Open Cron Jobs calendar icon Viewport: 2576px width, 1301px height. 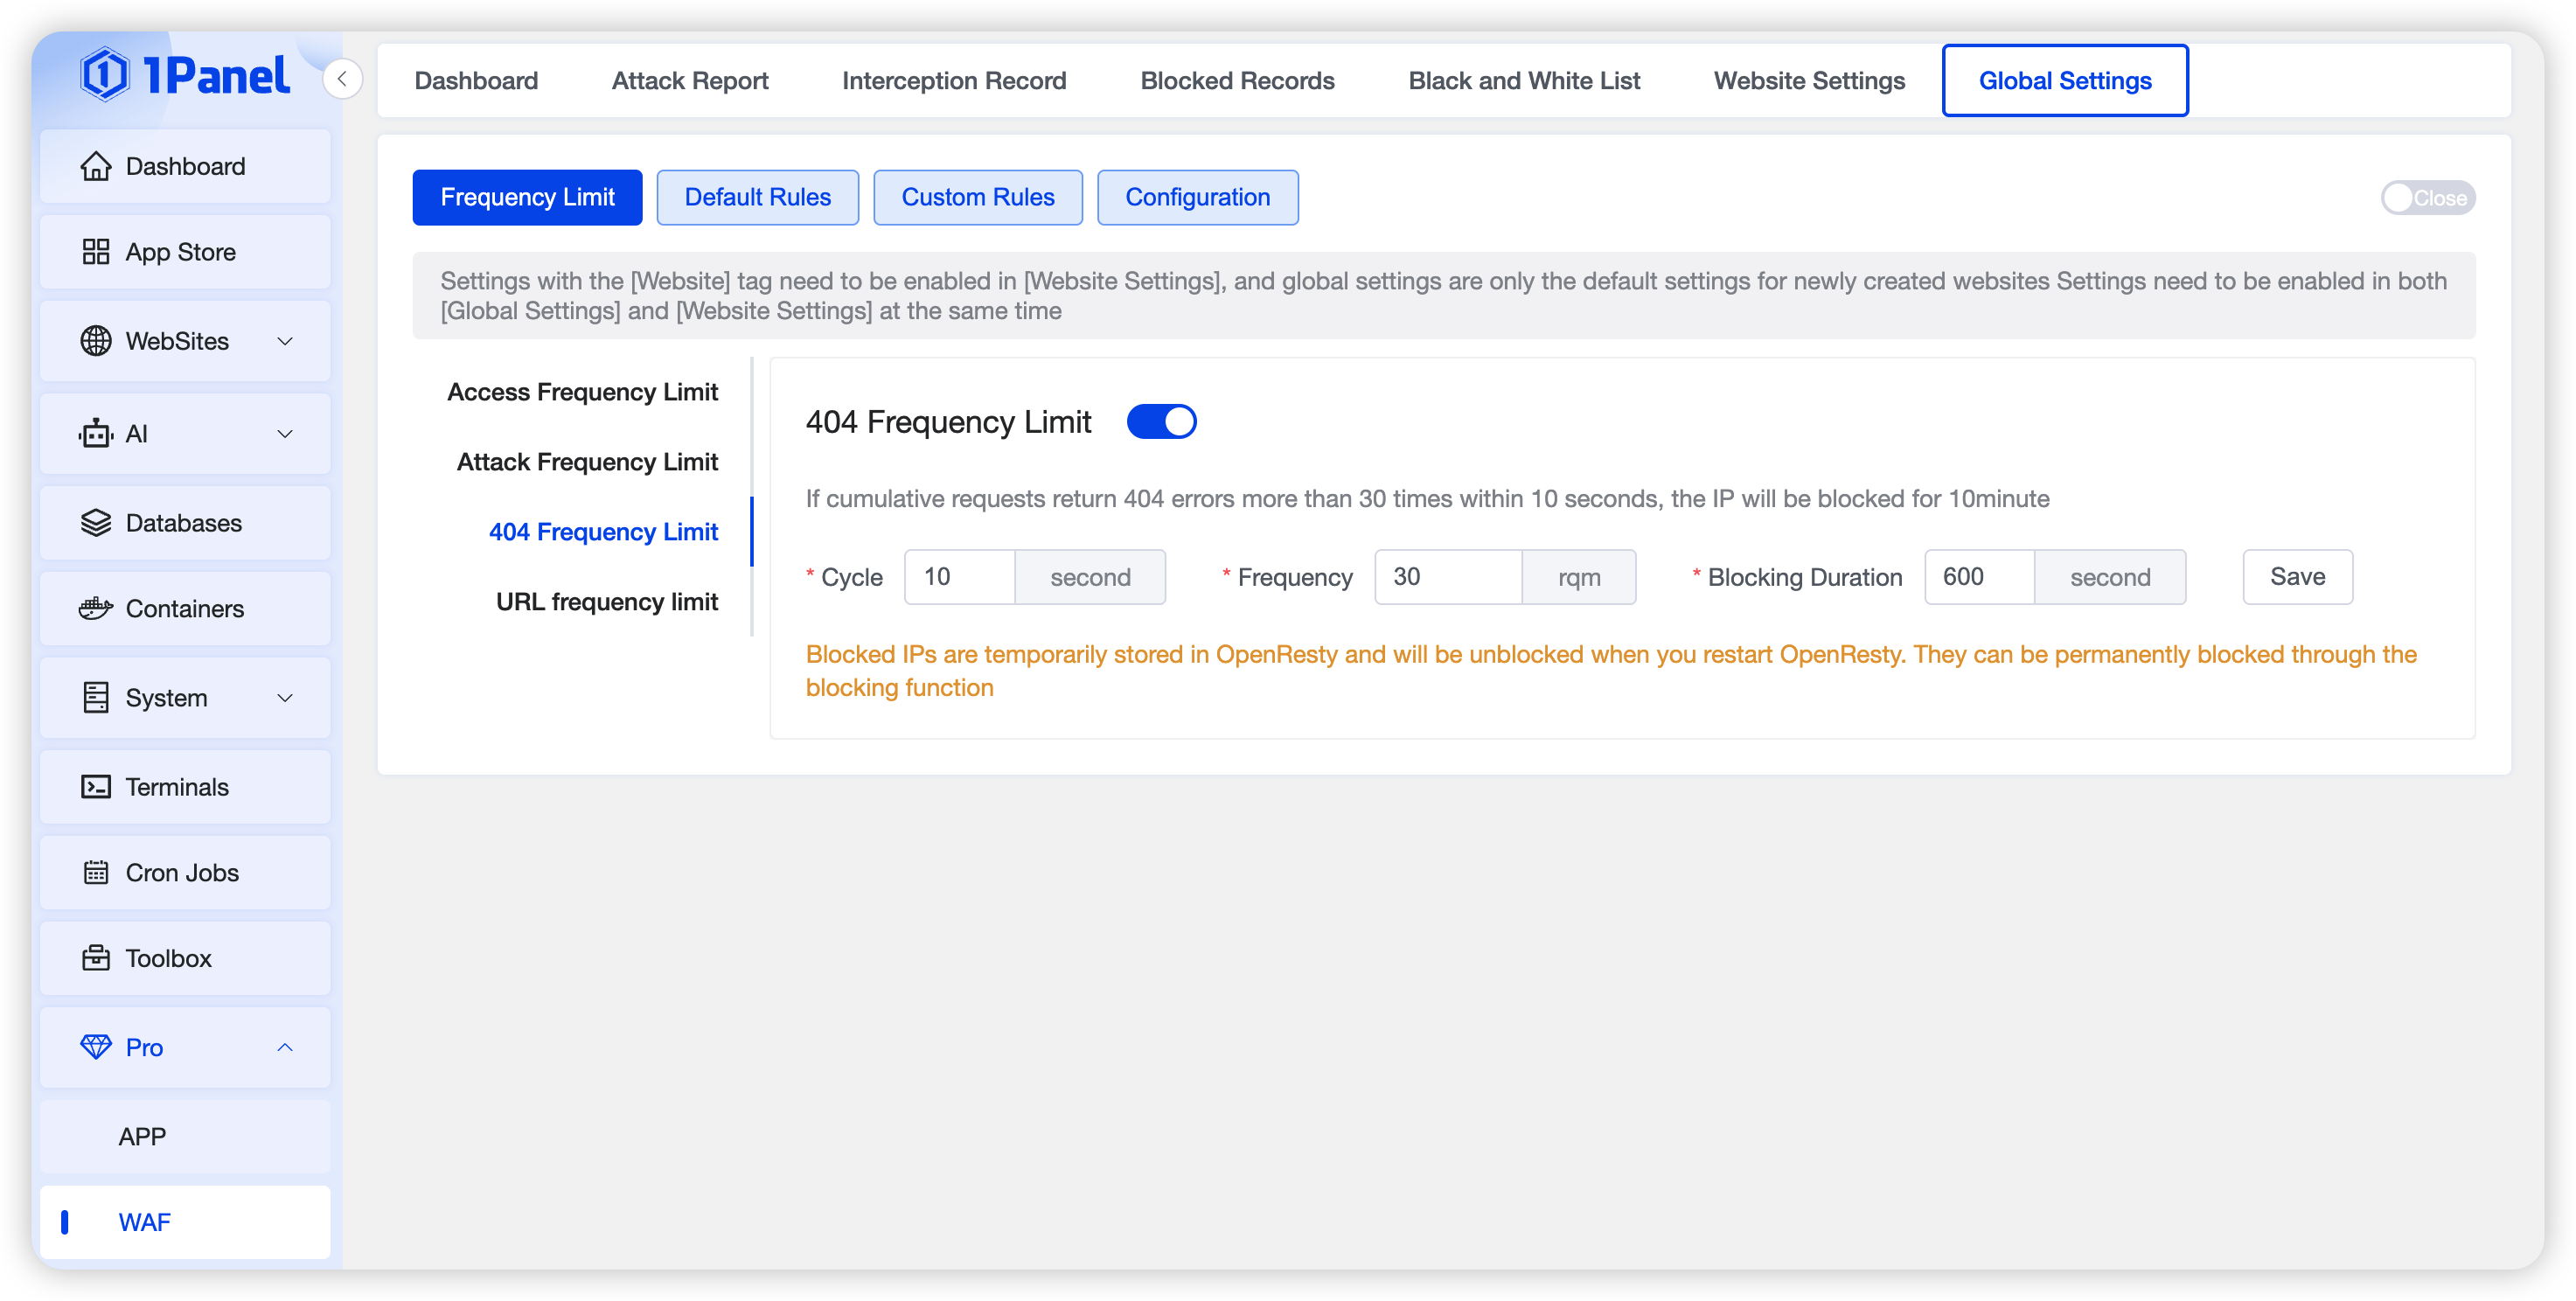[95, 873]
